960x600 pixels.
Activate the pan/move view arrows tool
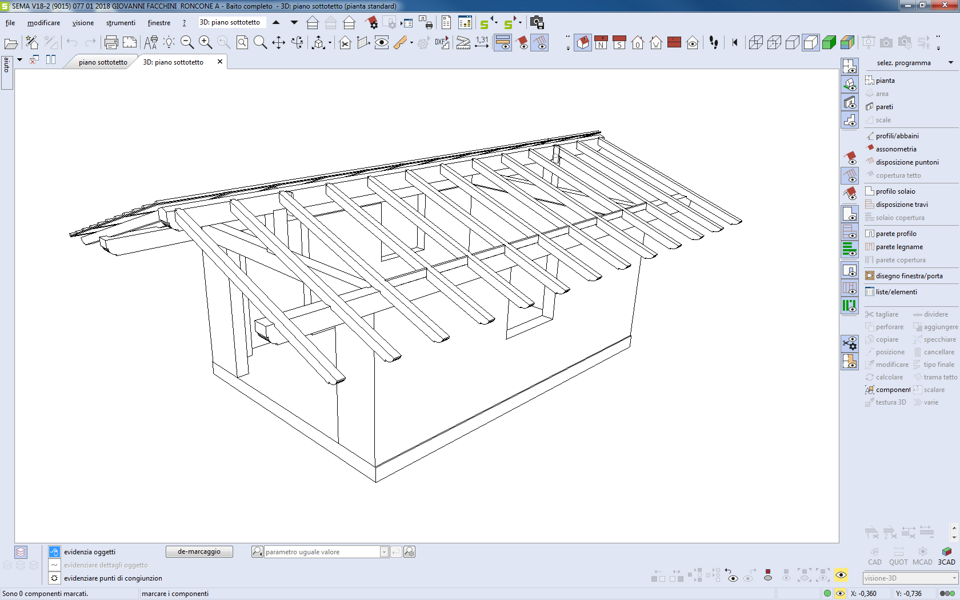point(279,43)
